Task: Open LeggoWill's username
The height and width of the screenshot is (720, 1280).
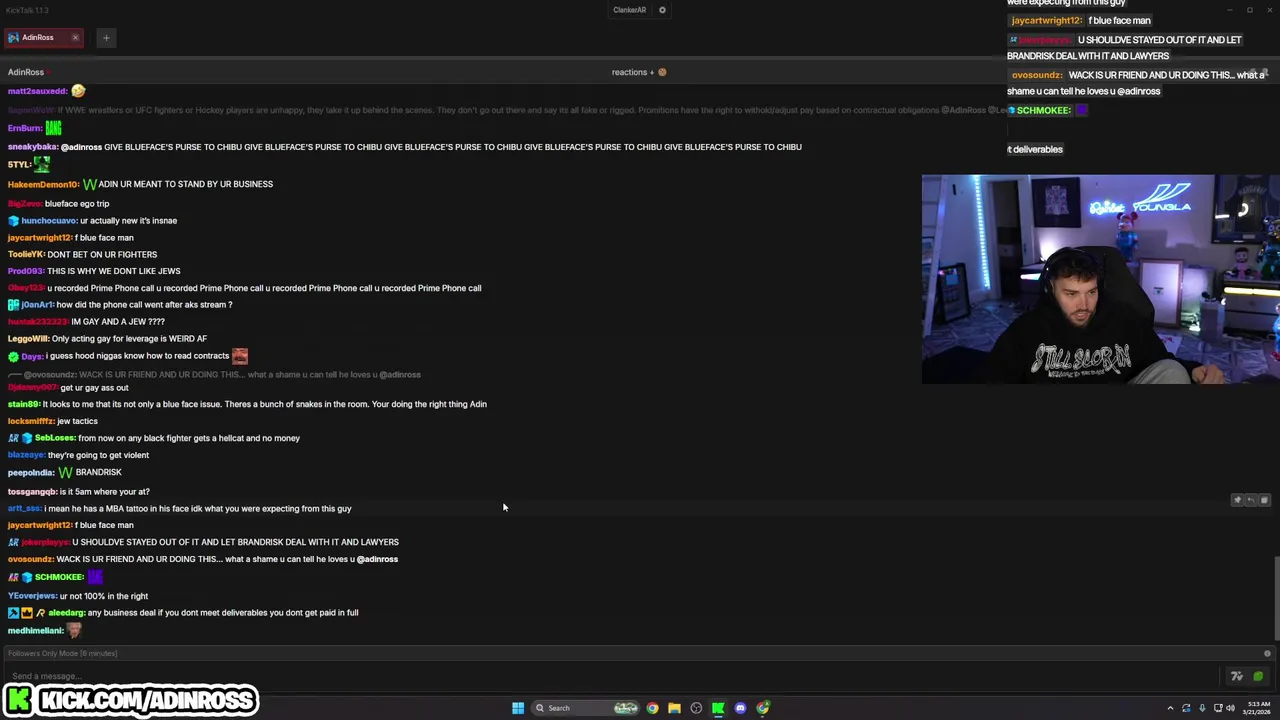Action: click(x=28, y=339)
